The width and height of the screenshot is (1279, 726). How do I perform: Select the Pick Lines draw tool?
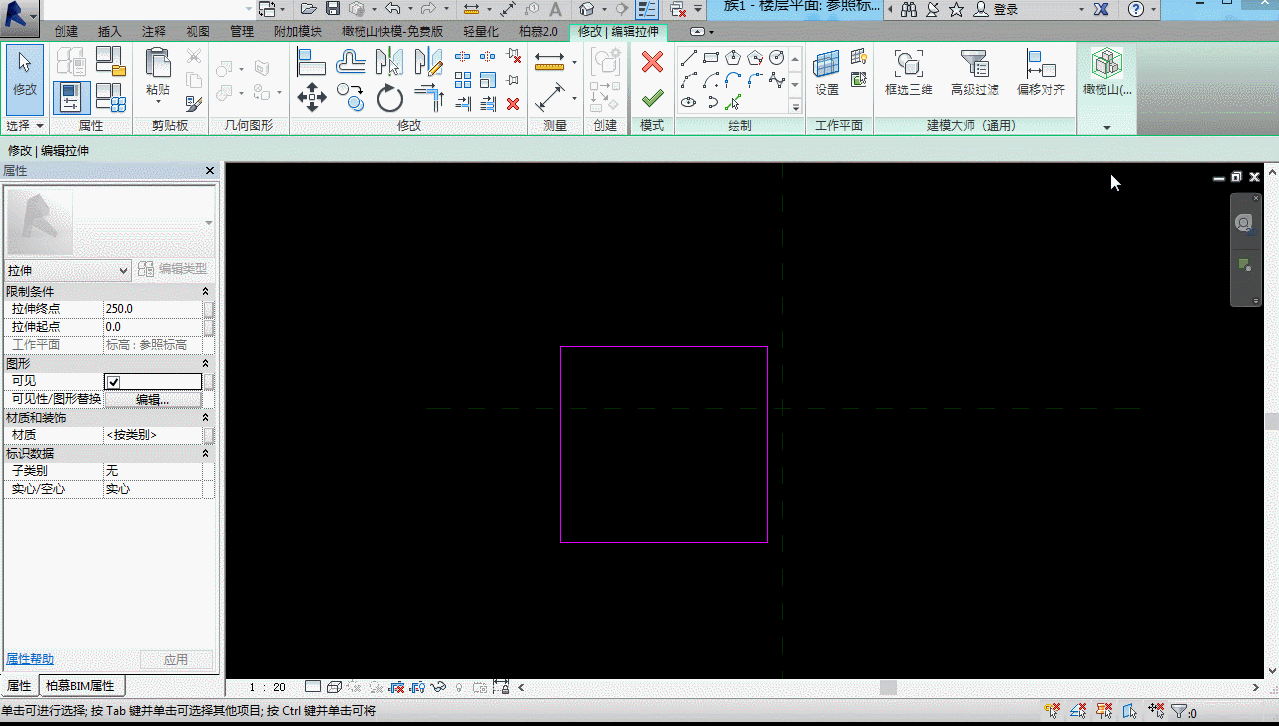point(733,102)
